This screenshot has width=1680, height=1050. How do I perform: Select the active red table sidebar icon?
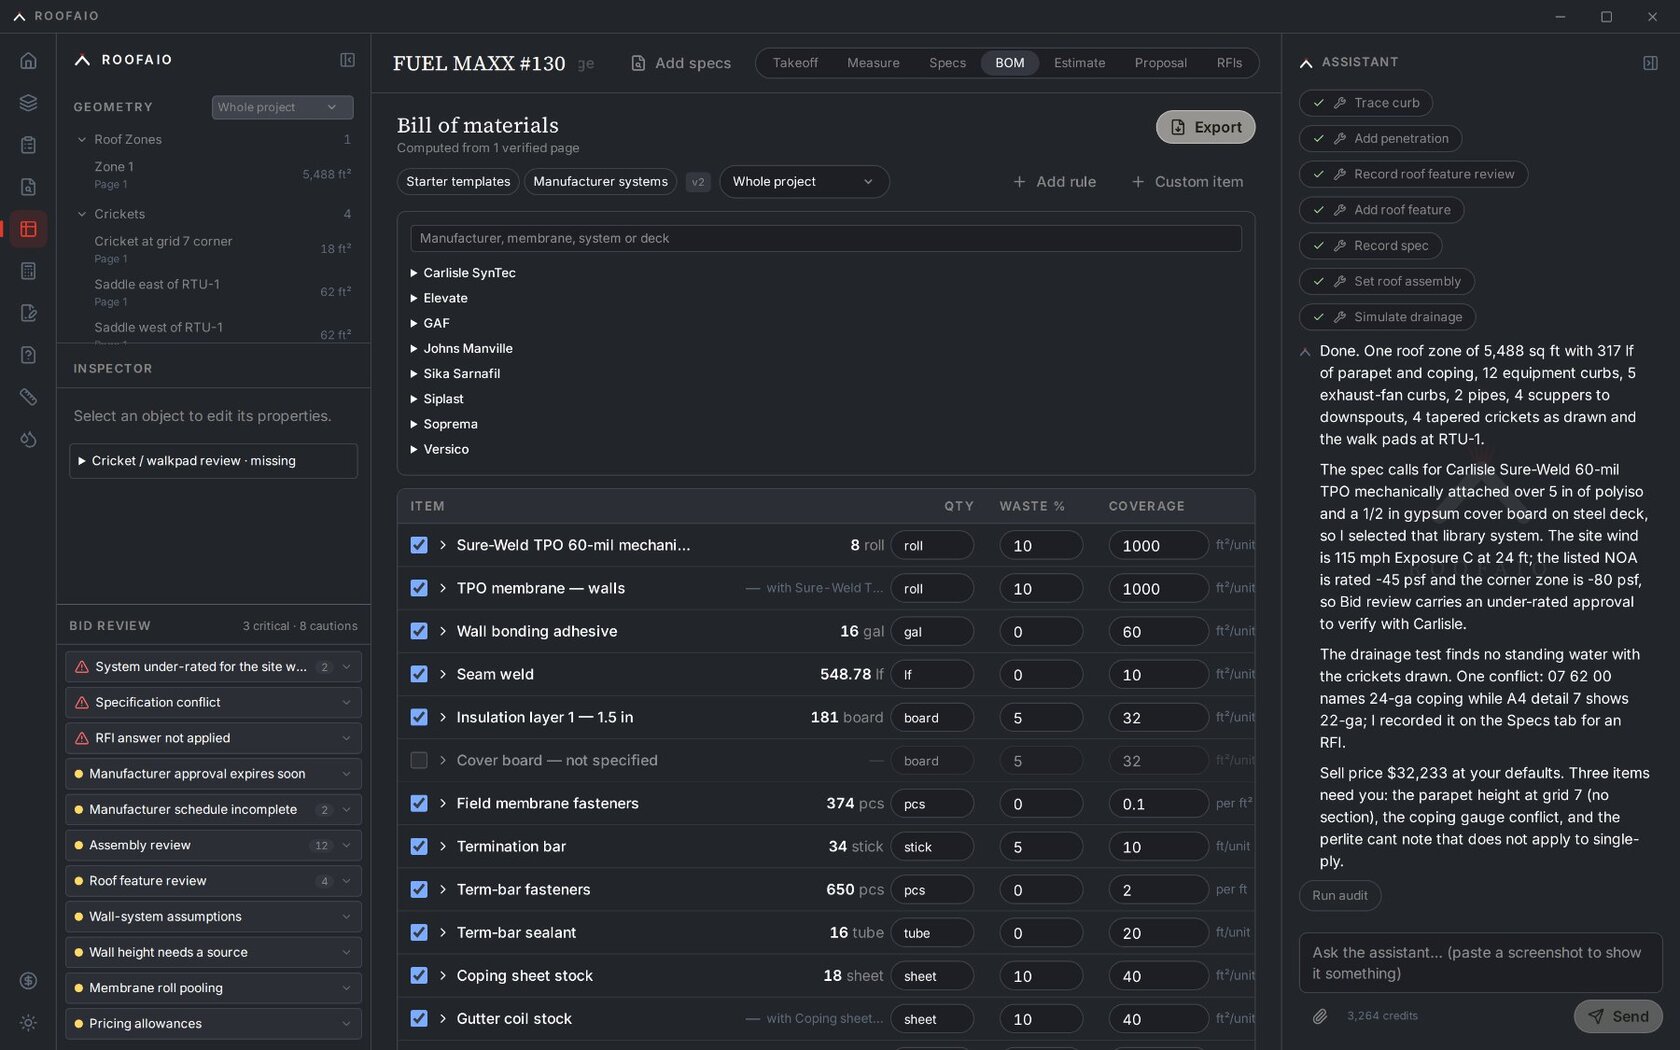(x=28, y=229)
